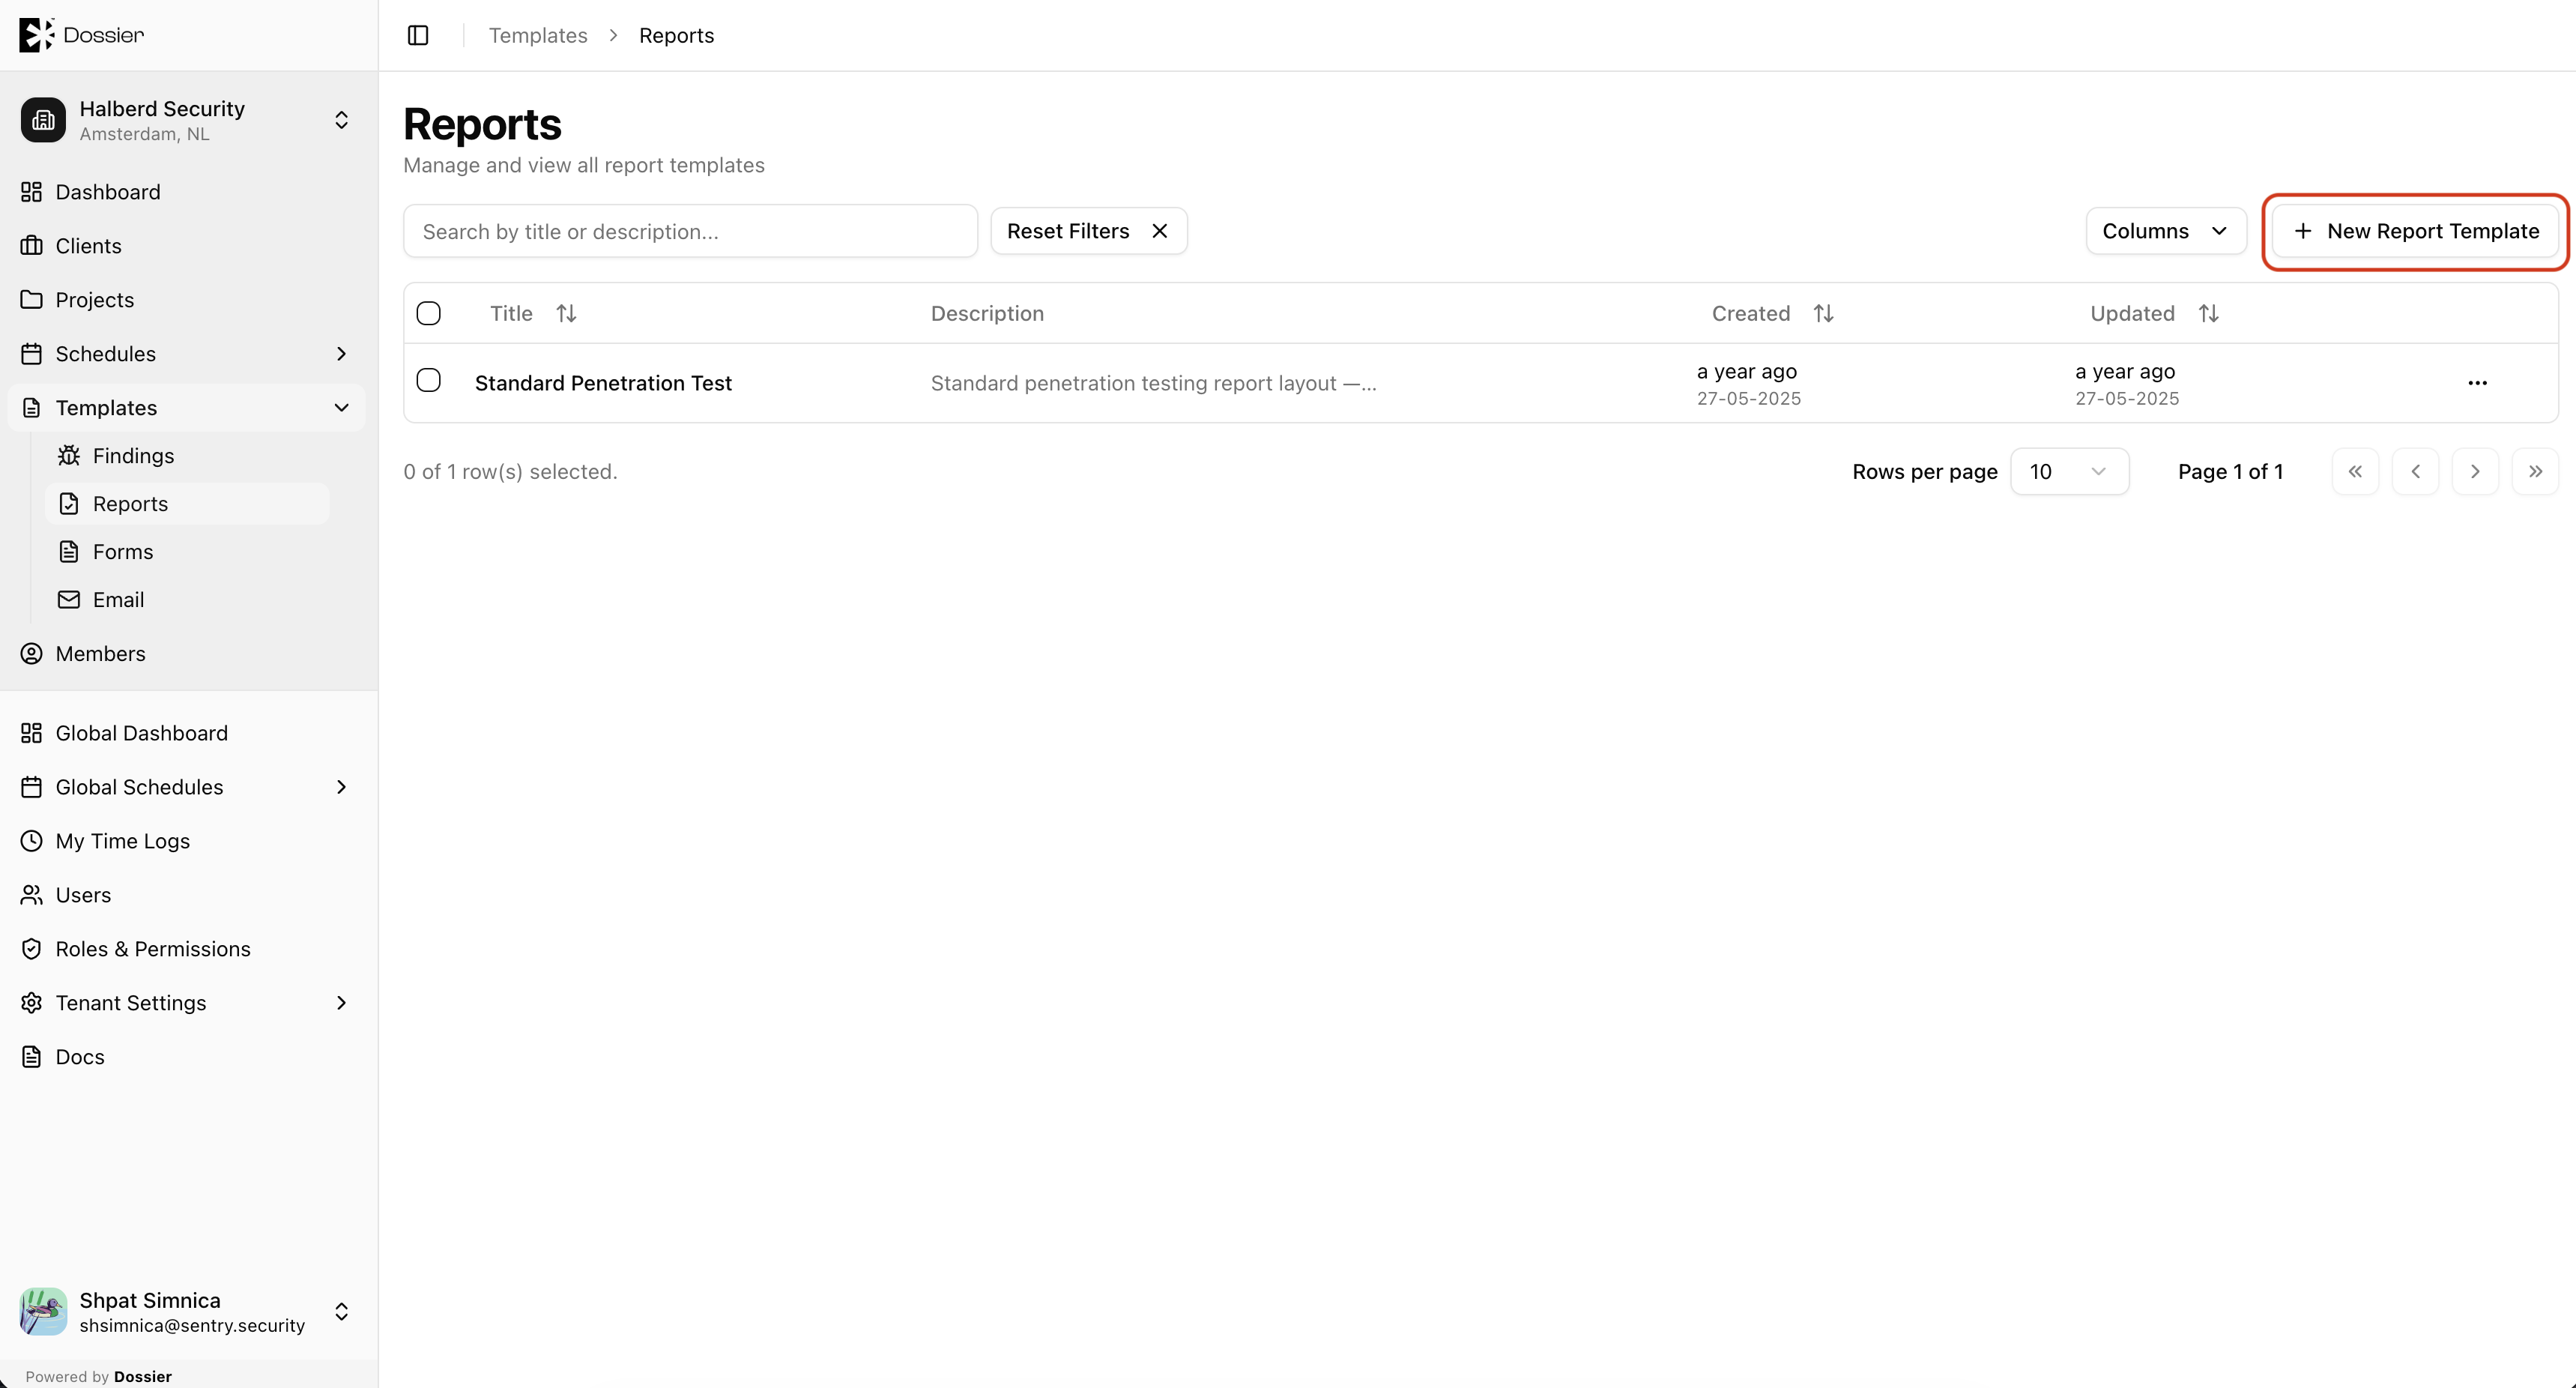
Task: Open Users page
Action: click(x=187, y=895)
